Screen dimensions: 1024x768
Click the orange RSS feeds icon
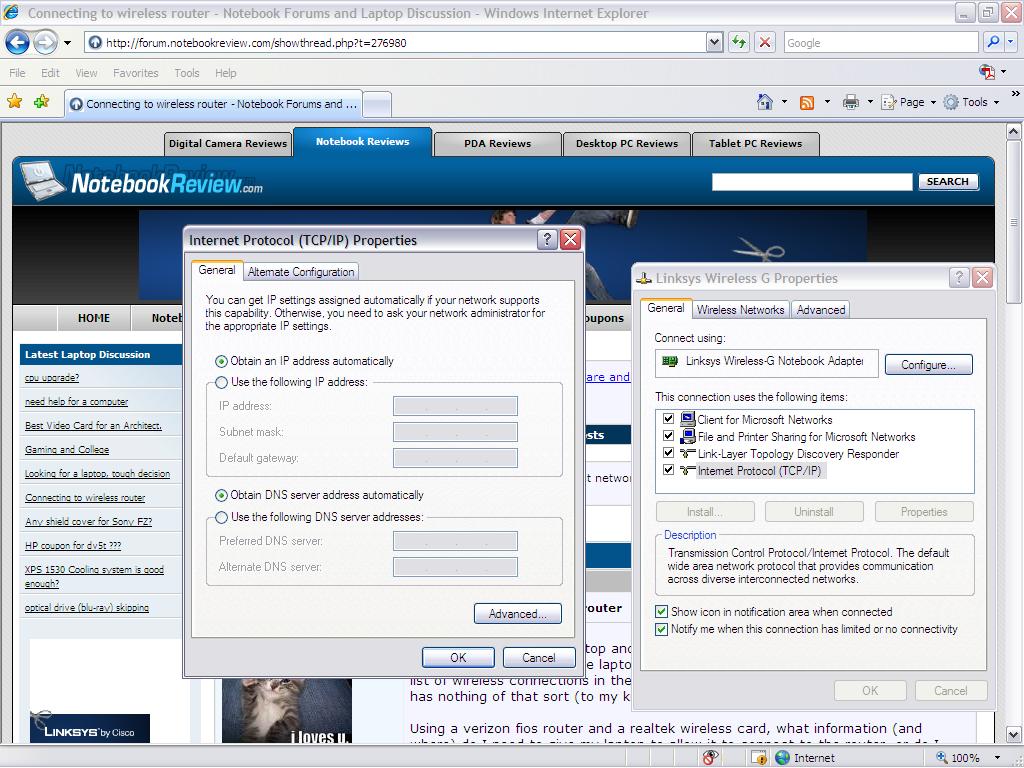pyautogui.click(x=807, y=103)
